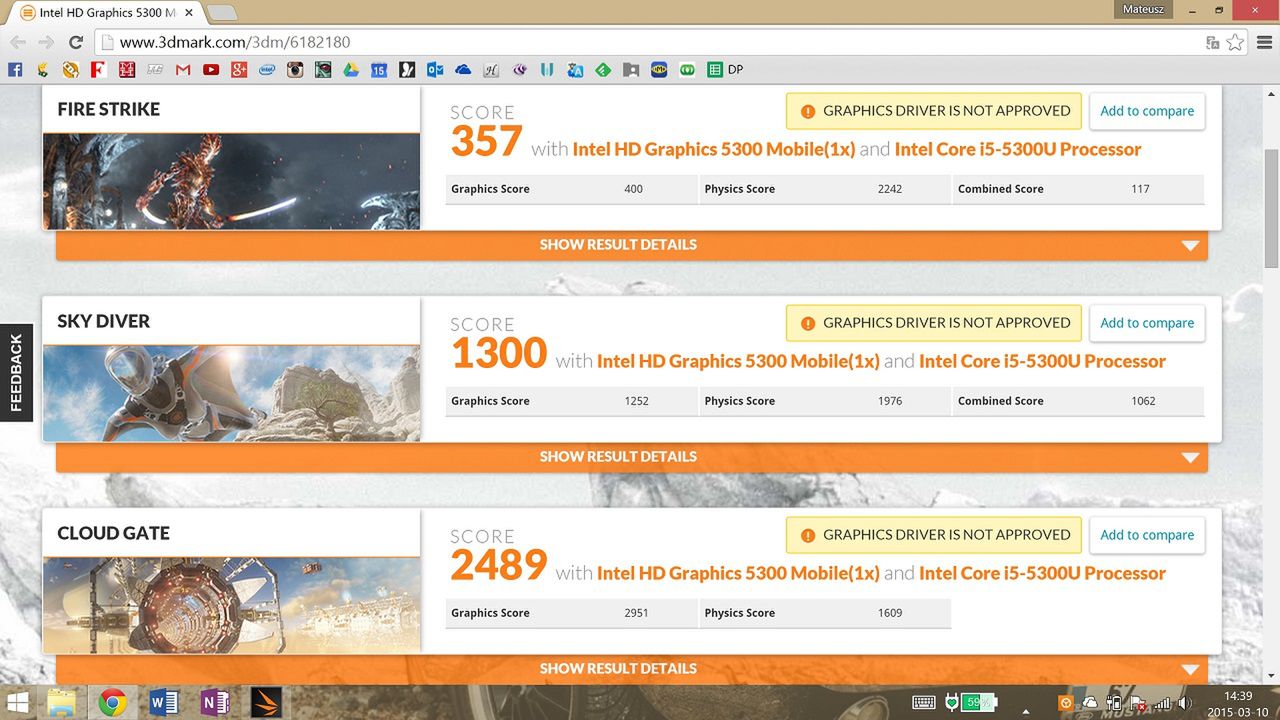Click the FEEDBACK sidebar tab
The image size is (1280, 720).
(x=16, y=372)
